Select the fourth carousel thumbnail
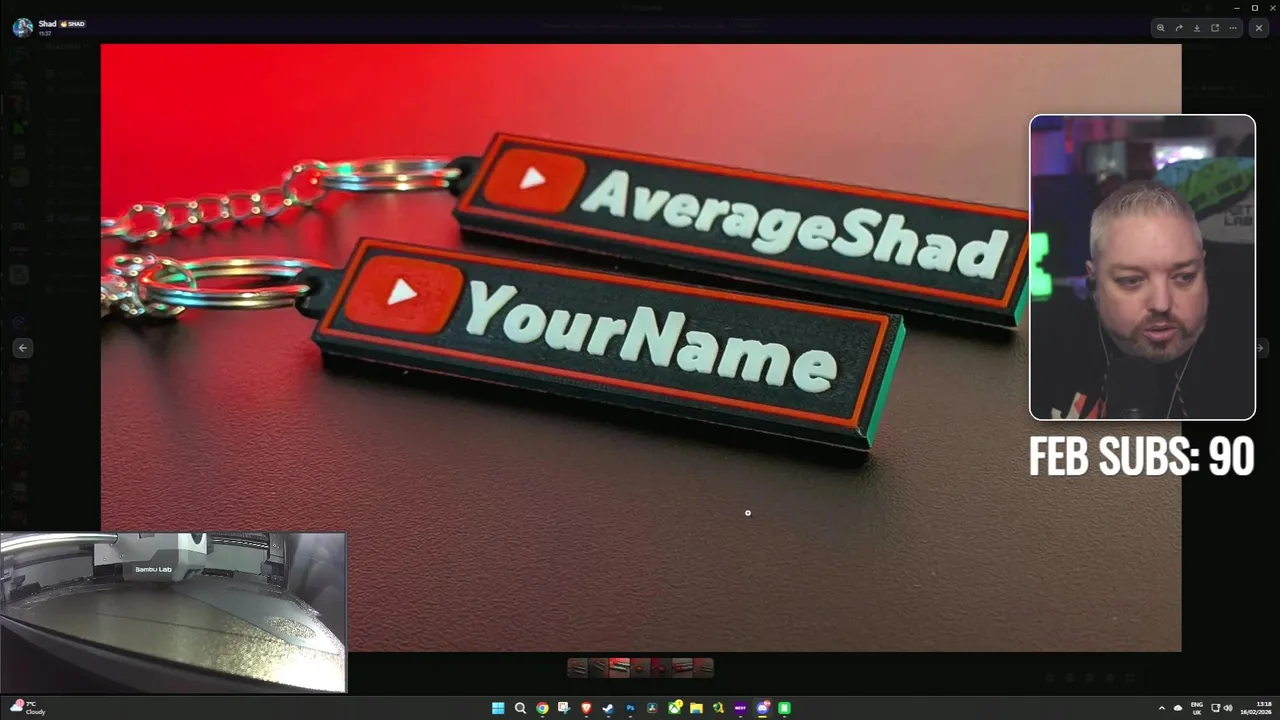 pos(640,667)
